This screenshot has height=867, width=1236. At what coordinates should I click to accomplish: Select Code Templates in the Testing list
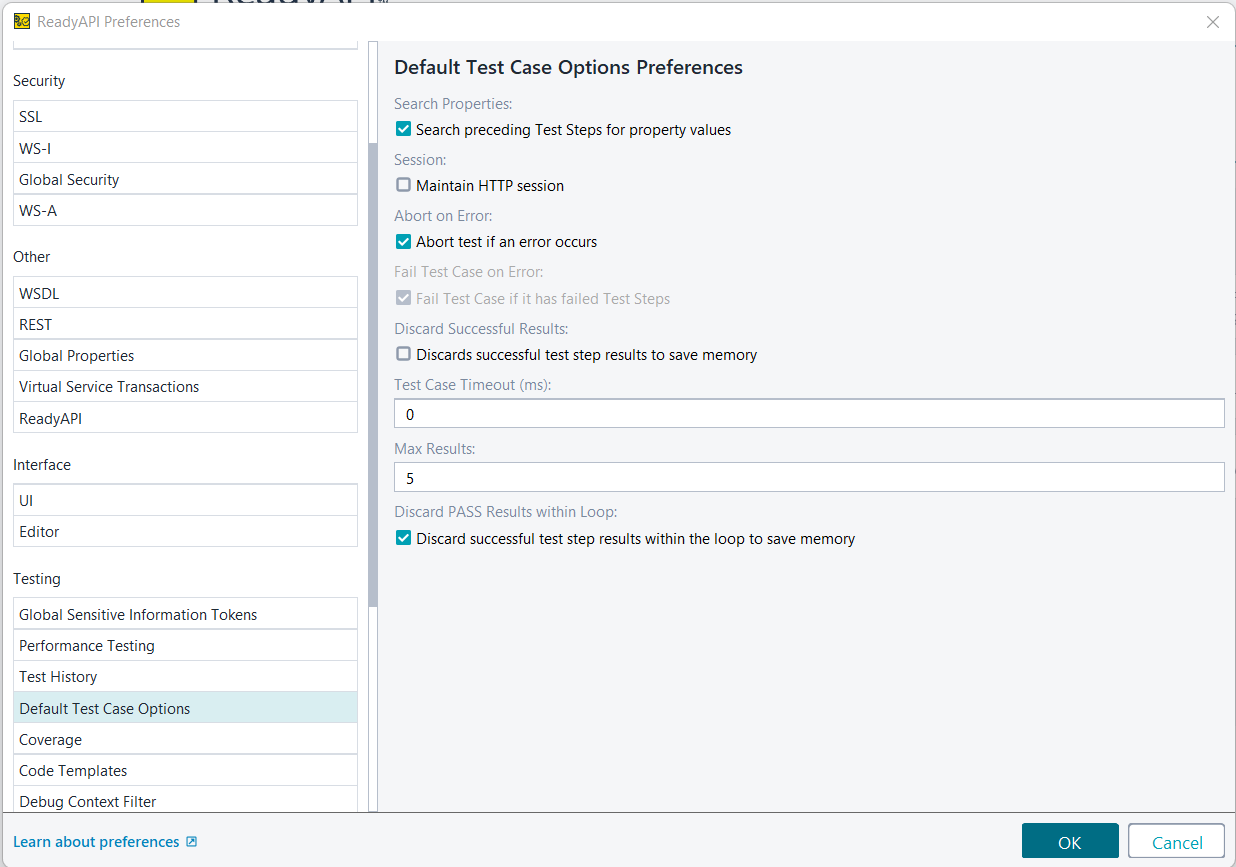[185, 771]
